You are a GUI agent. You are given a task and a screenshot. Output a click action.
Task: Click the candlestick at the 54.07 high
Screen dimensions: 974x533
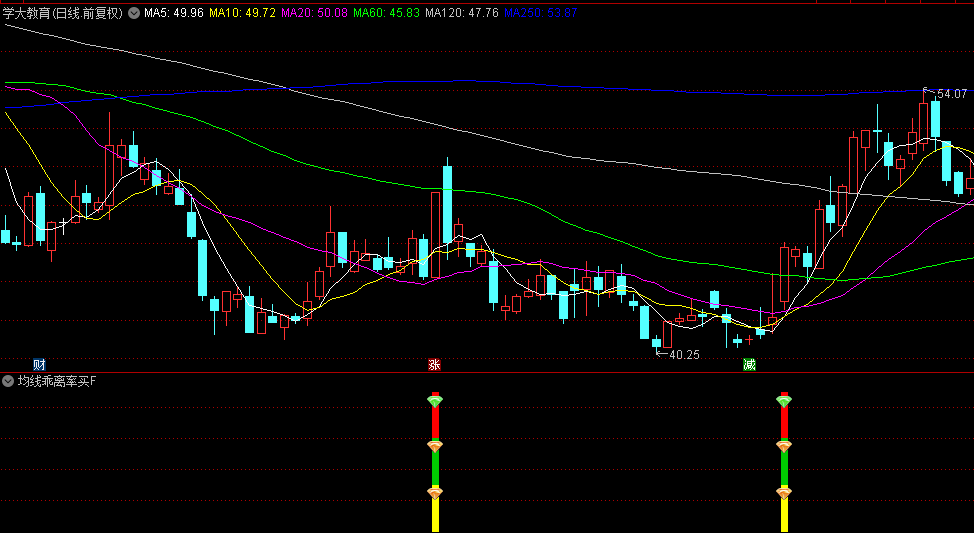pyautogui.click(x=924, y=123)
